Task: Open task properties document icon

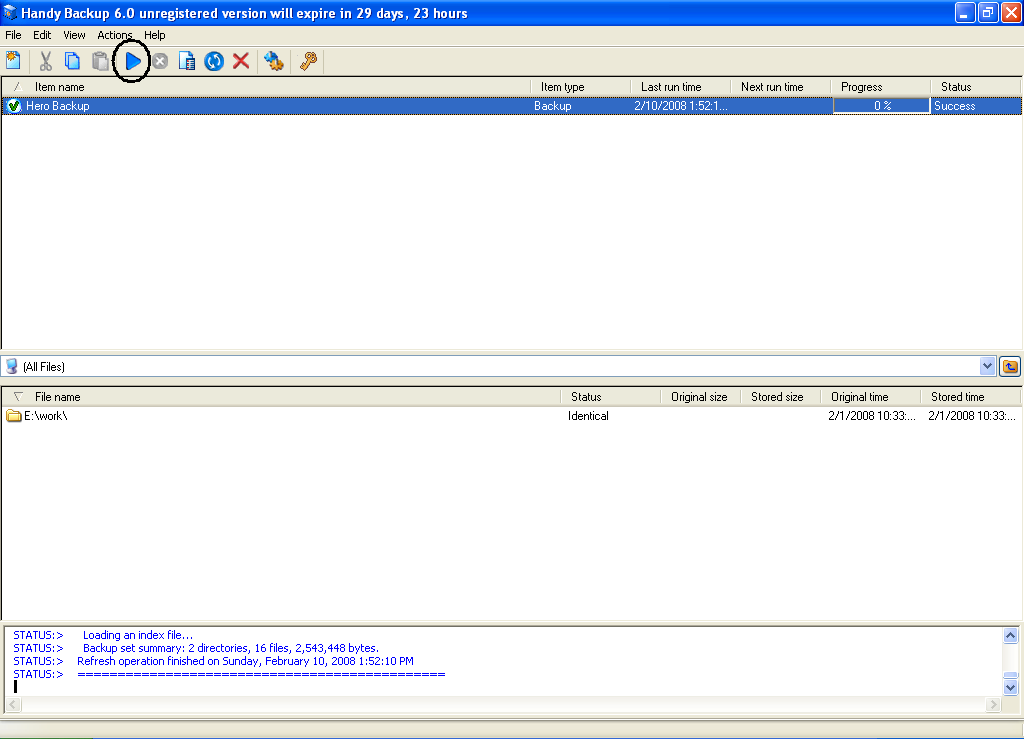Action: (187, 61)
